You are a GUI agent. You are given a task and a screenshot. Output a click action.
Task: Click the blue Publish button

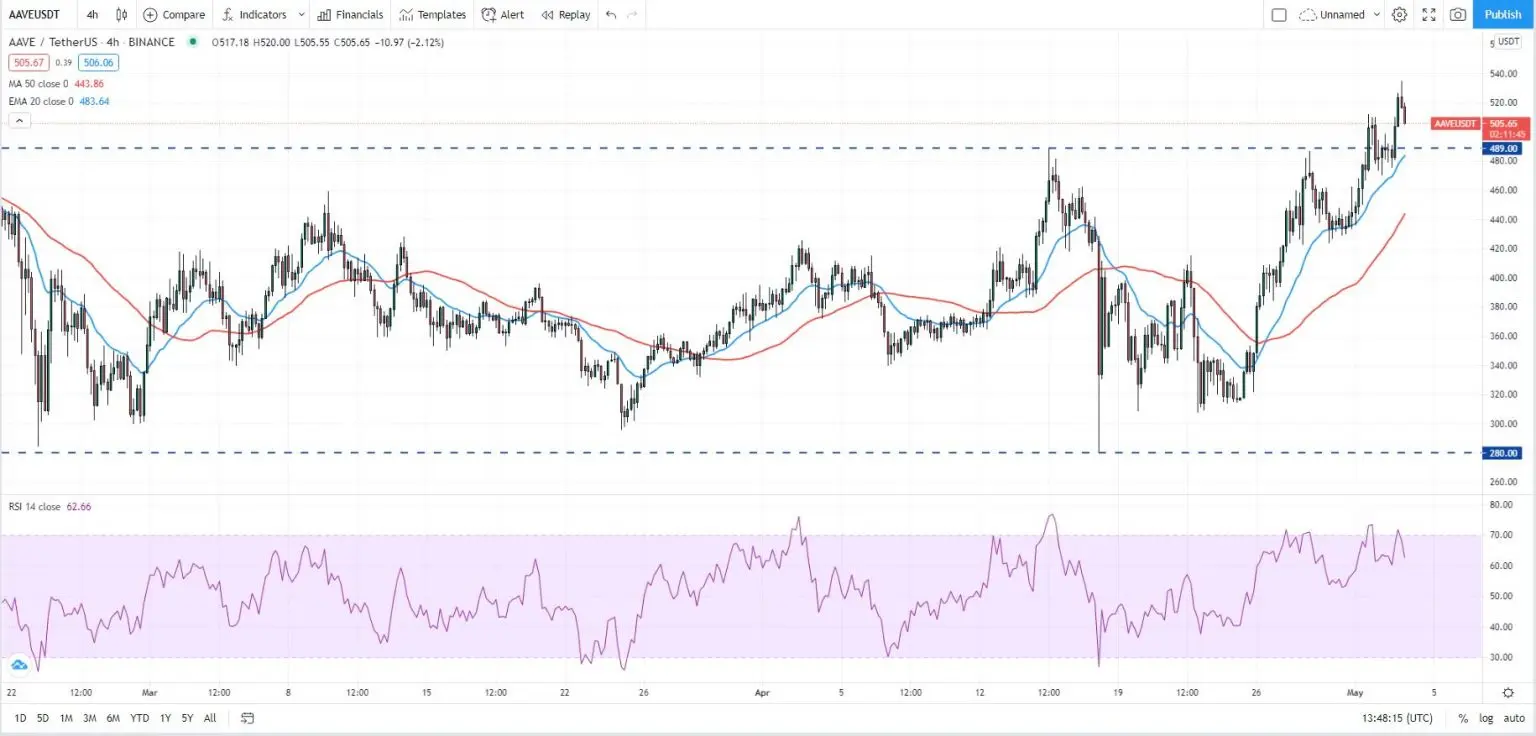click(1503, 15)
